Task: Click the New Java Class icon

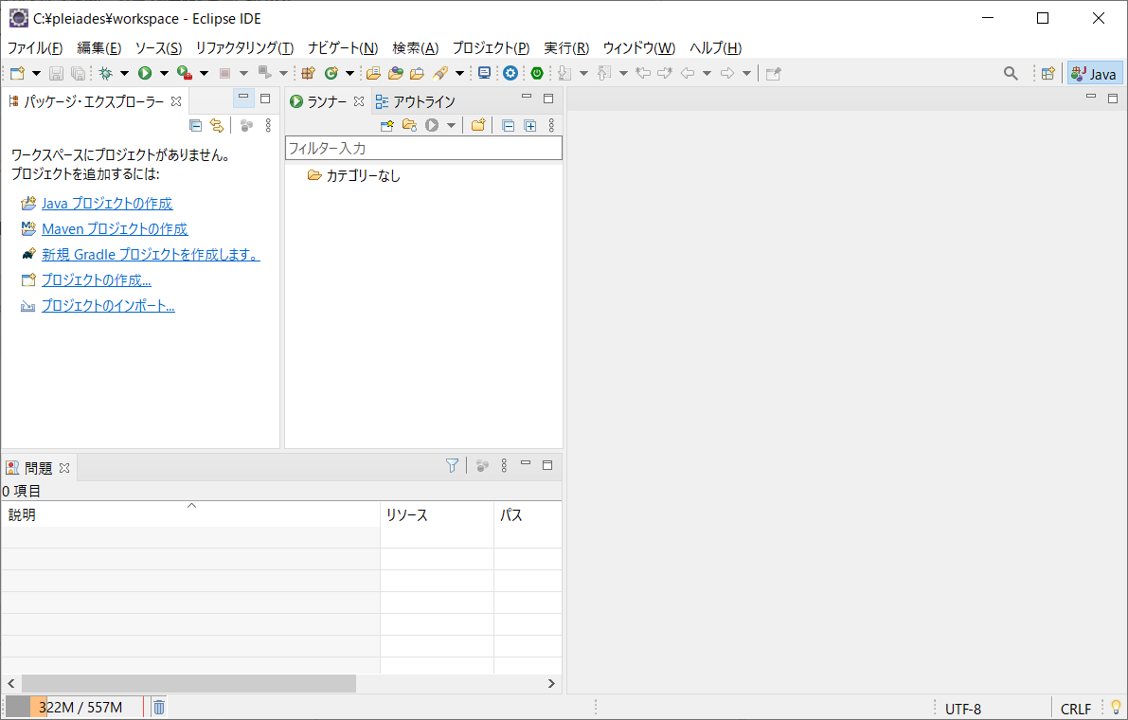Action: click(331, 73)
